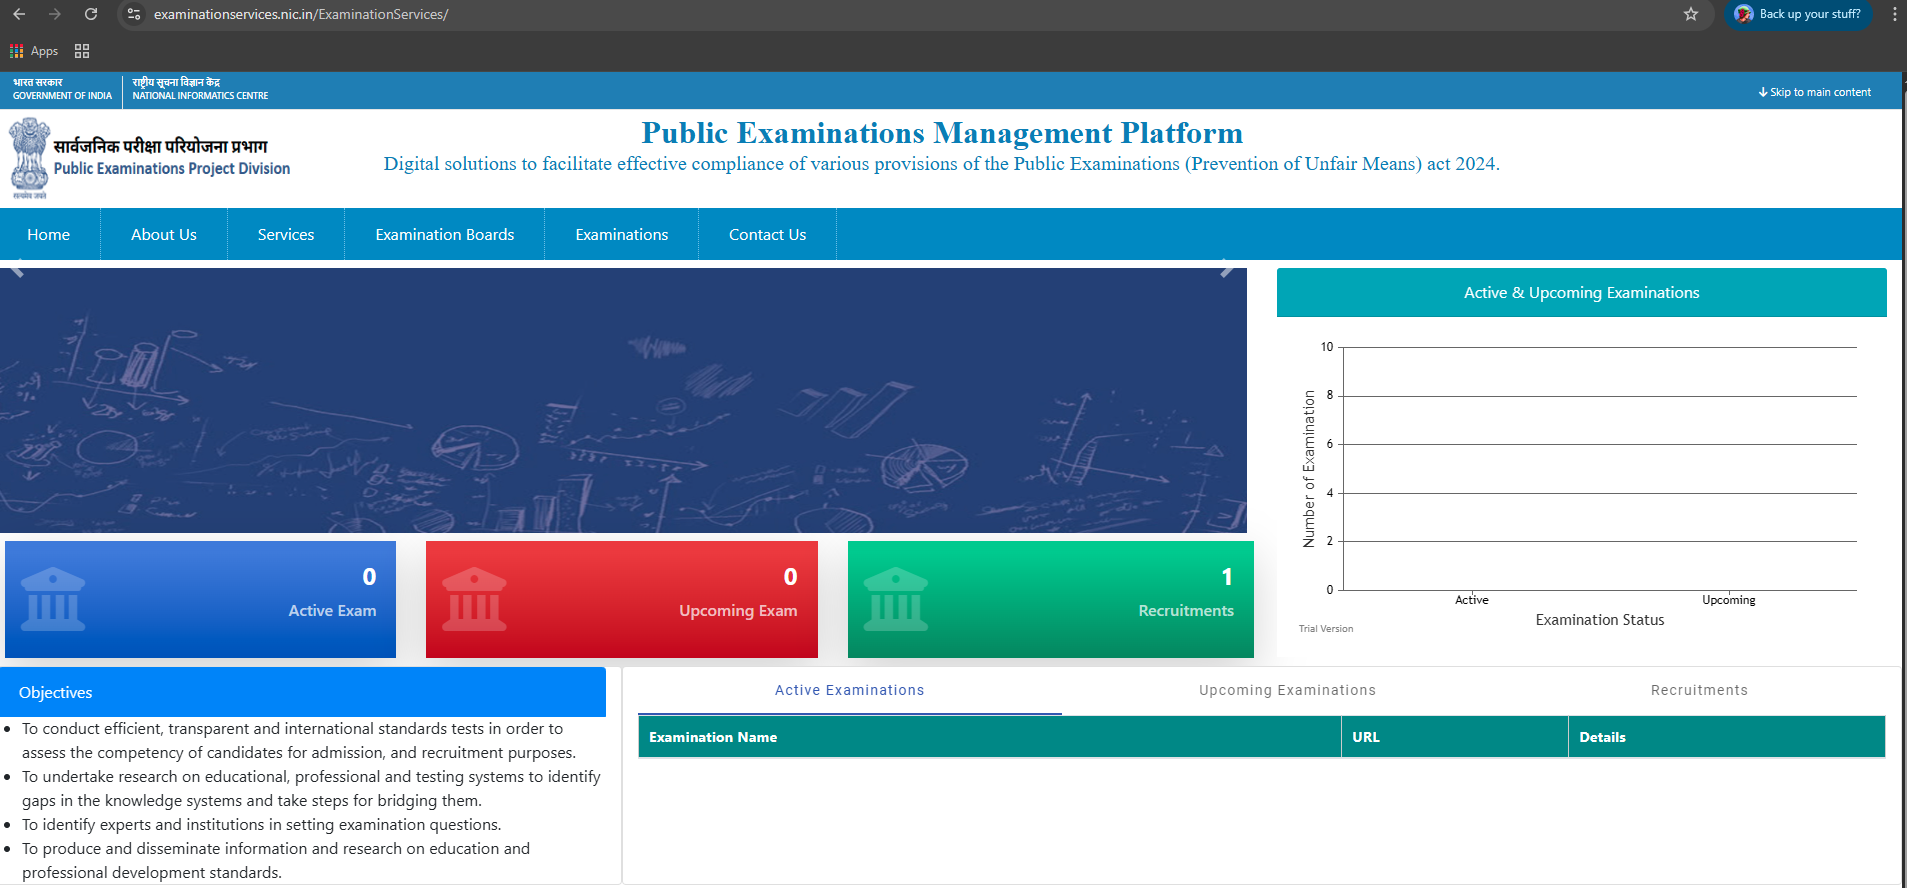This screenshot has width=1907, height=888.
Task: Bookmark this page with star icon
Action: (x=1690, y=14)
